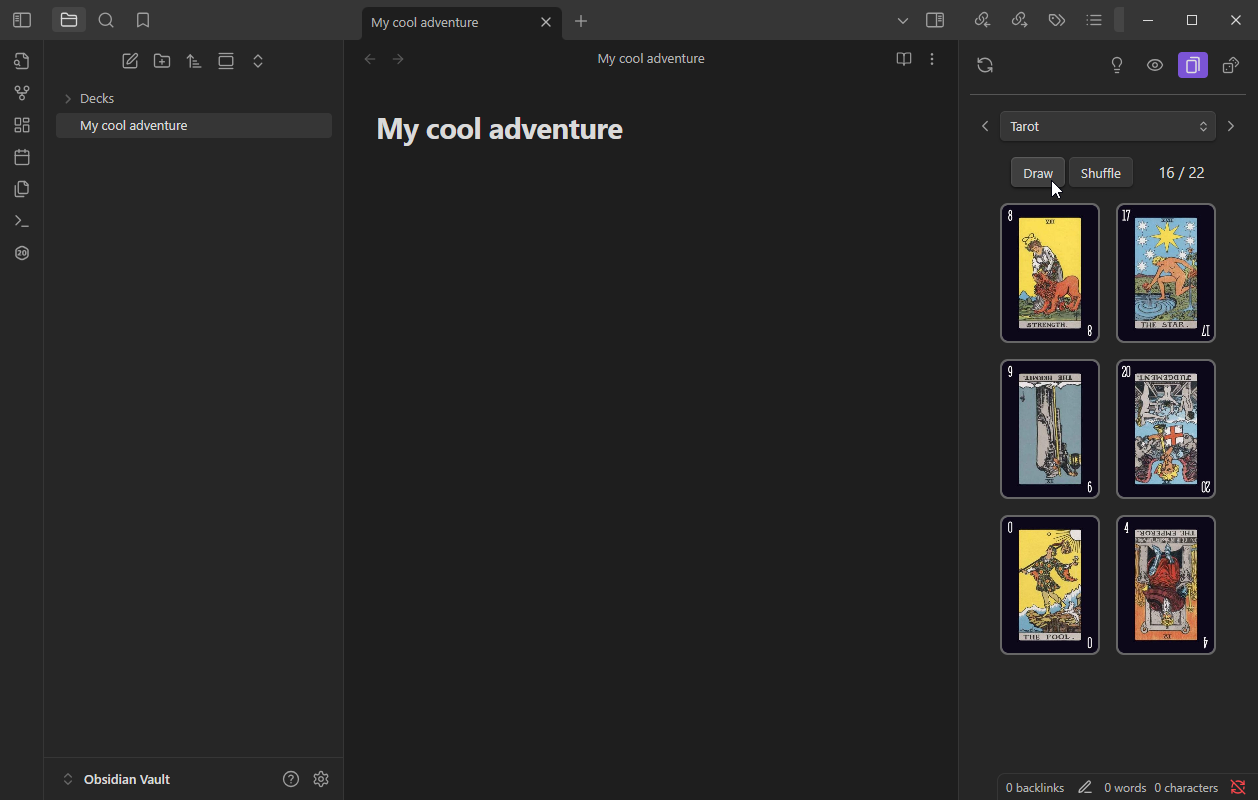
Task: Toggle the eye visibility icon
Action: pos(1155,65)
